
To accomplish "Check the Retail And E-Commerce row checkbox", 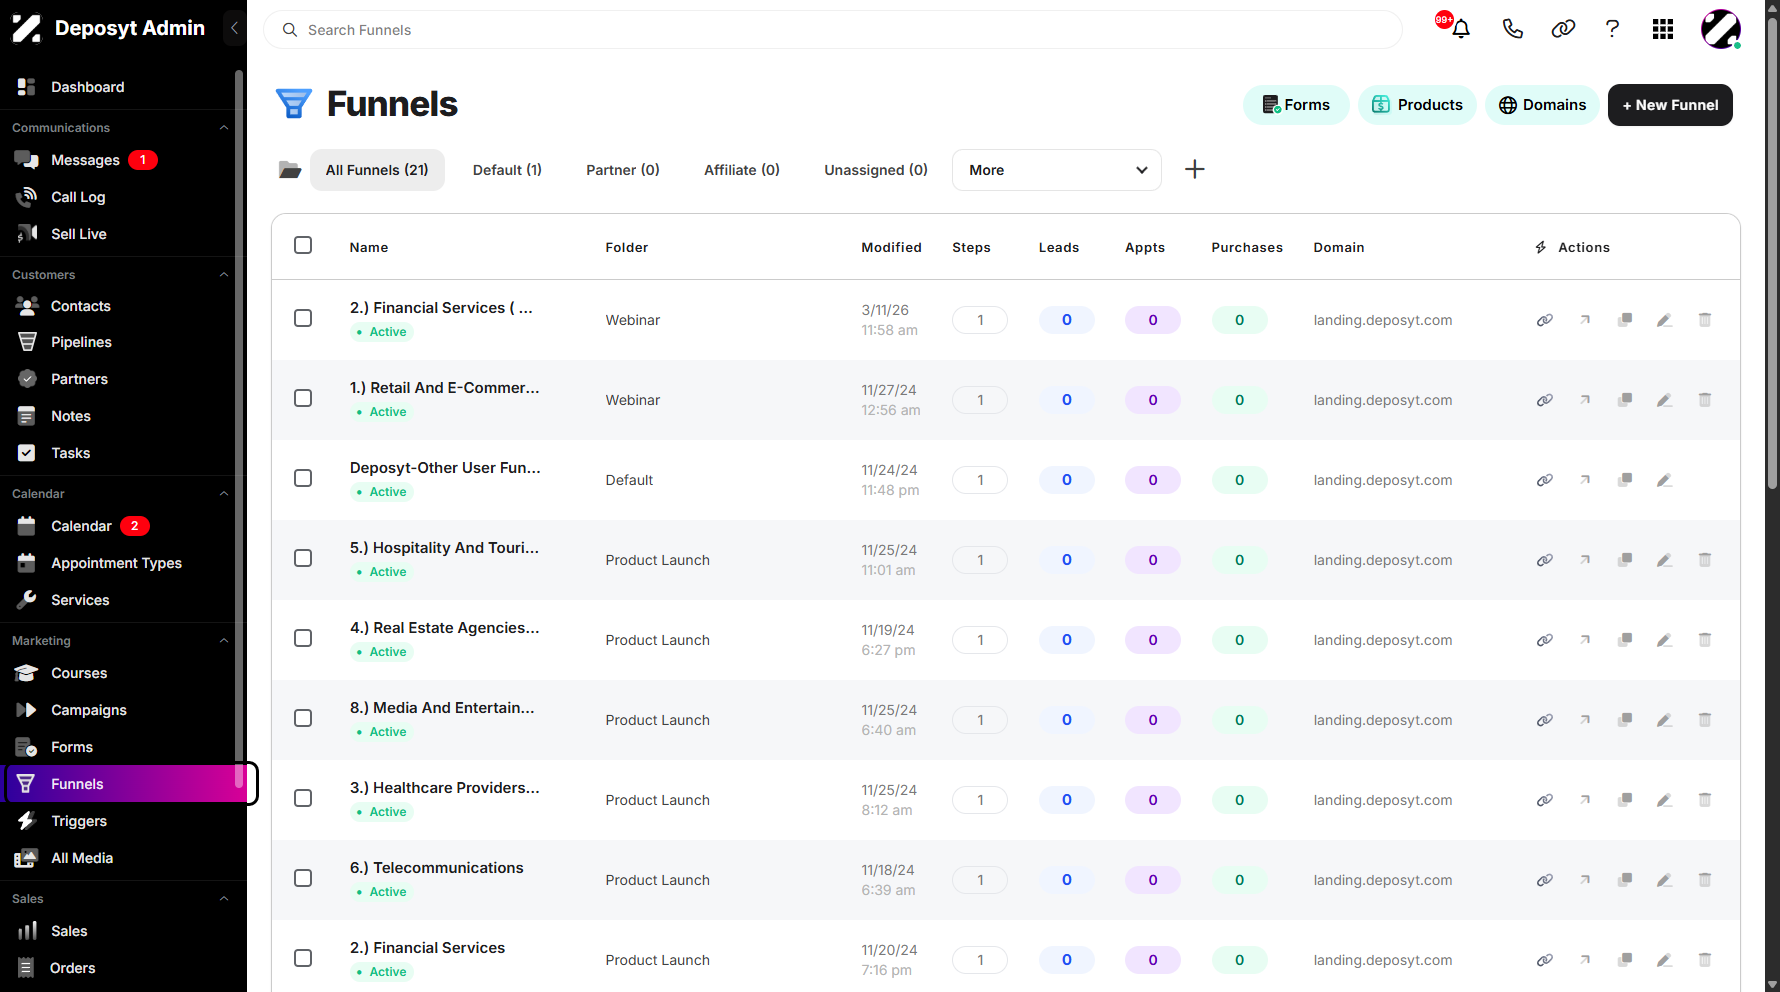I will [303, 398].
